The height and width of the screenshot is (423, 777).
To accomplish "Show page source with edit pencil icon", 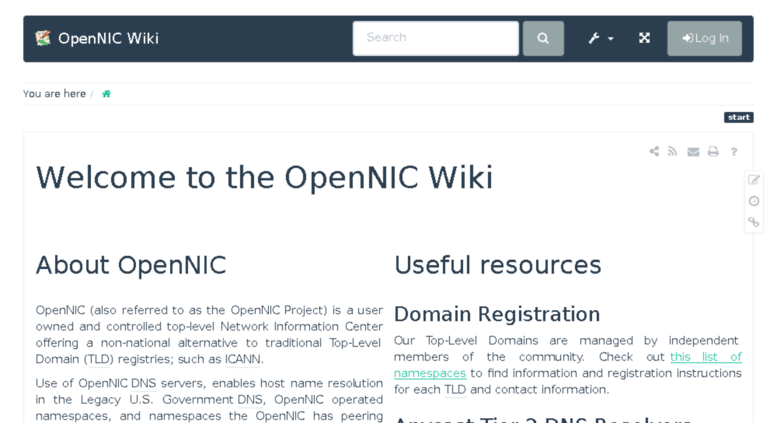I will click(754, 180).
